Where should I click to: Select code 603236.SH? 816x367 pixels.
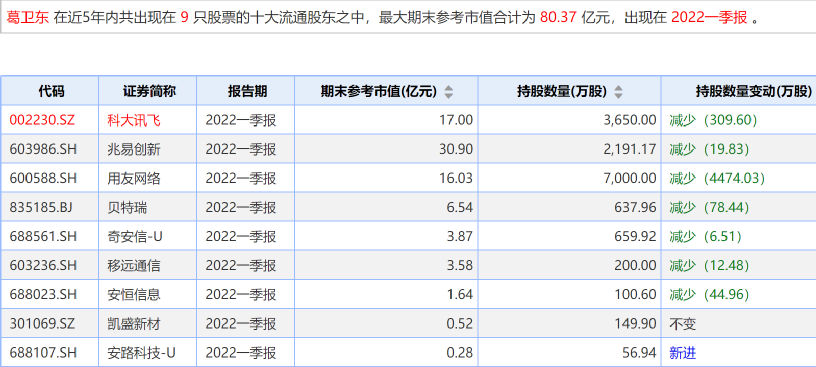point(43,265)
